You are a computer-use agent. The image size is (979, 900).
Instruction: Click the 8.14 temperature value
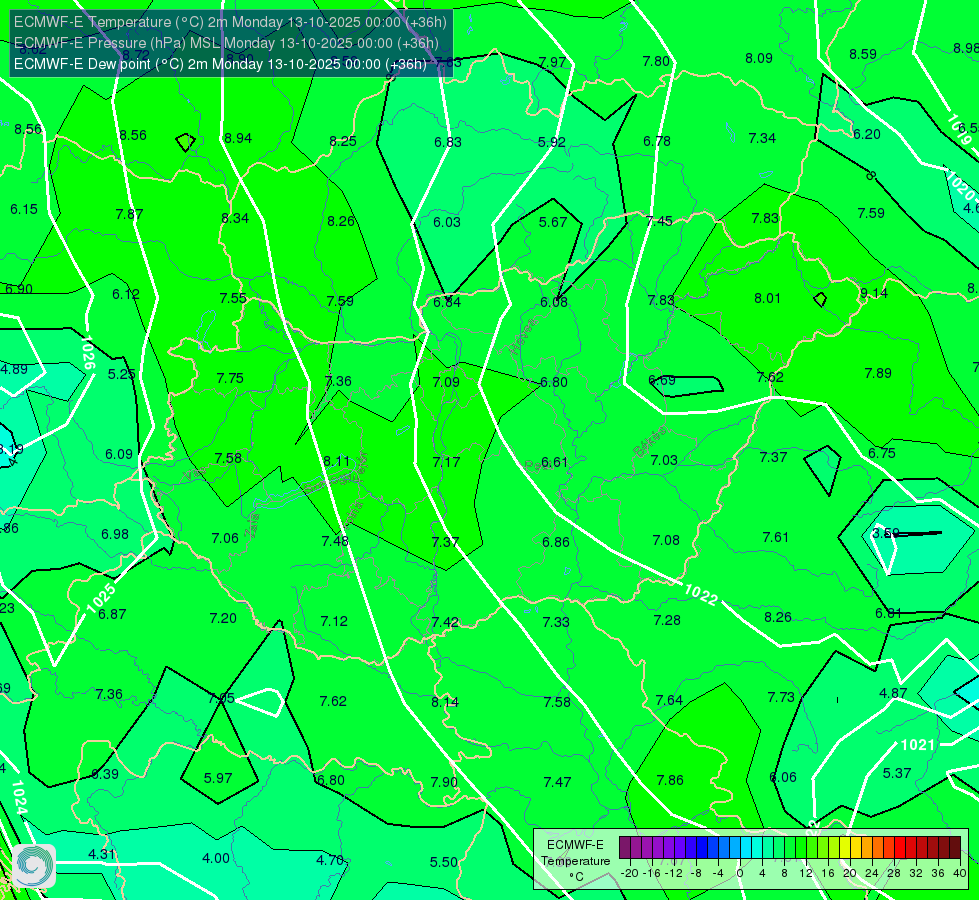pos(445,702)
